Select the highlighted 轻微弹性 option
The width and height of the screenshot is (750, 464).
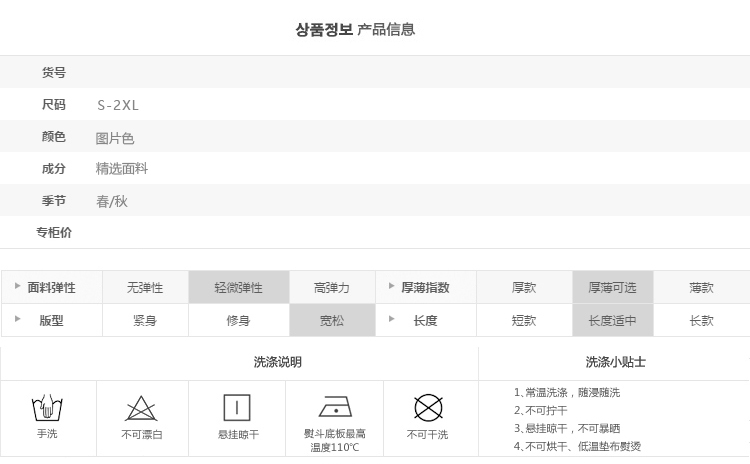pyautogui.click(x=238, y=288)
